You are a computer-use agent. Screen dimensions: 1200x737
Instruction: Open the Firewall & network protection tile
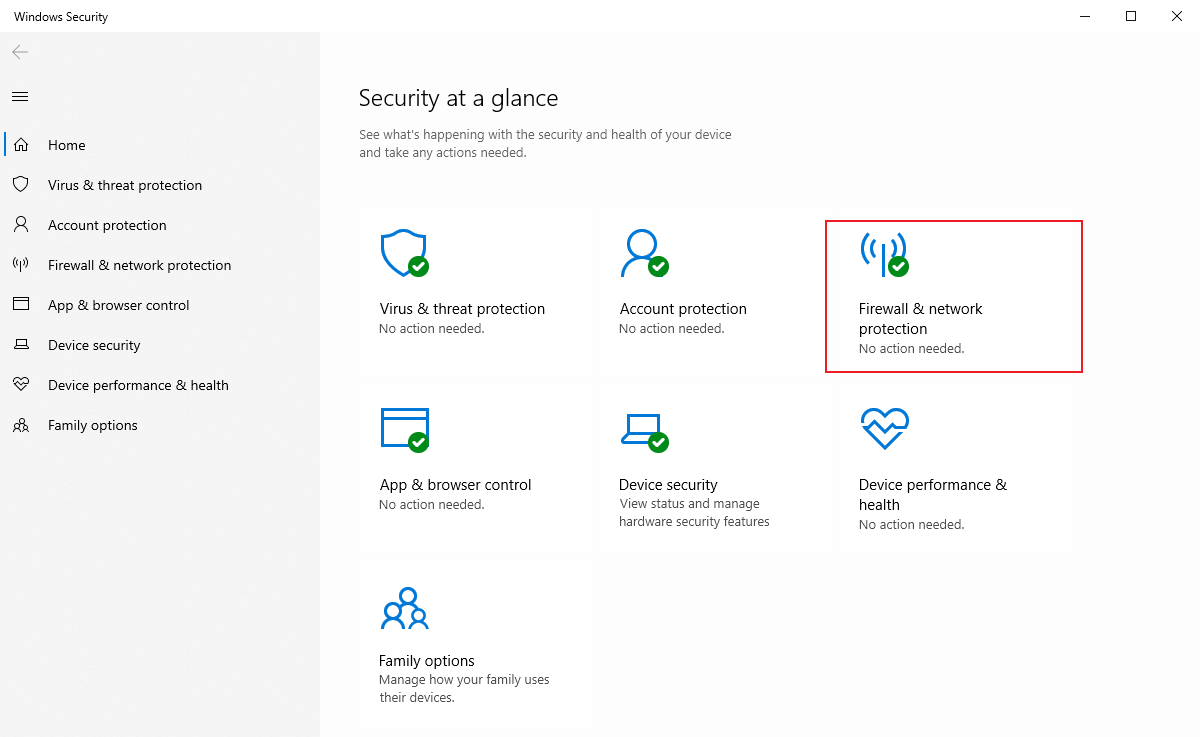(x=953, y=296)
